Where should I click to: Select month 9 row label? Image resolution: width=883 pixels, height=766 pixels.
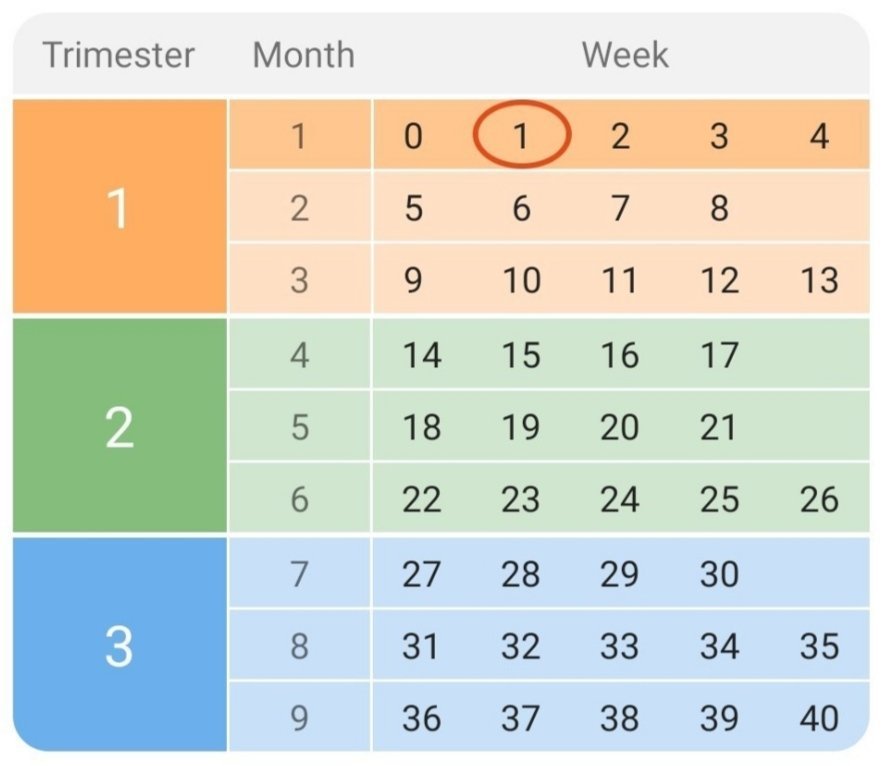299,718
